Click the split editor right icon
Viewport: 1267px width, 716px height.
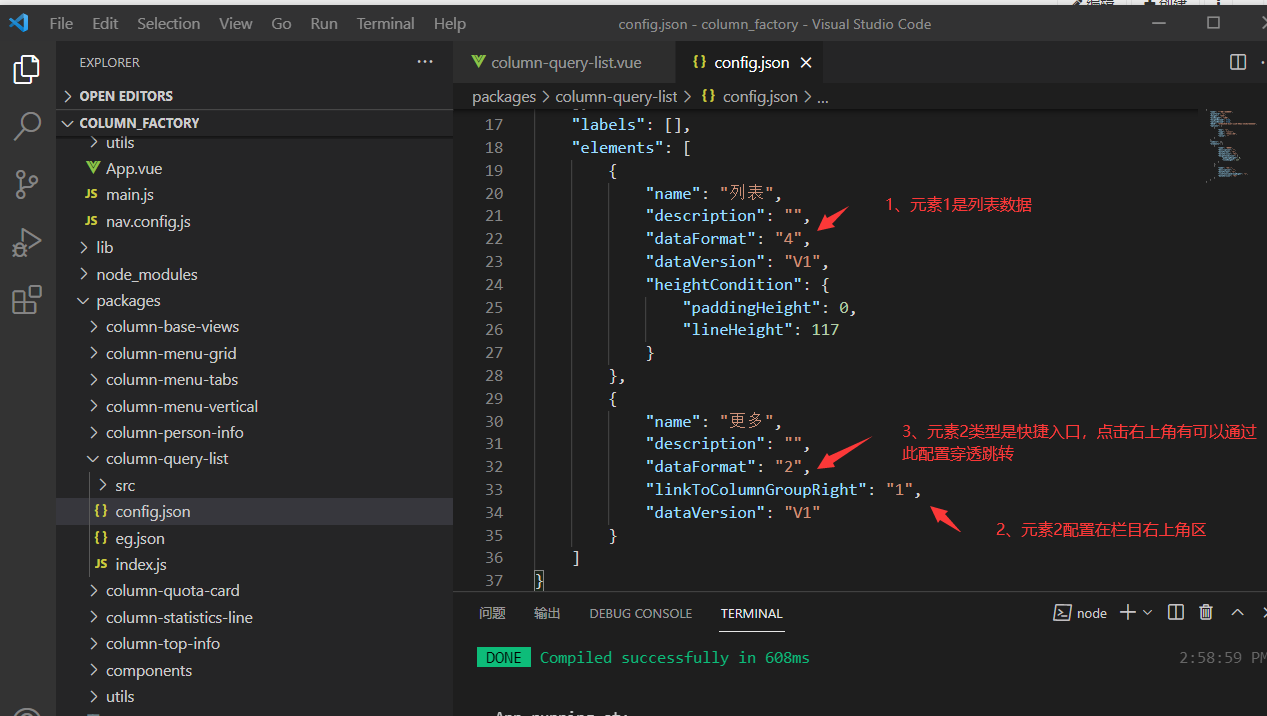click(x=1237, y=62)
